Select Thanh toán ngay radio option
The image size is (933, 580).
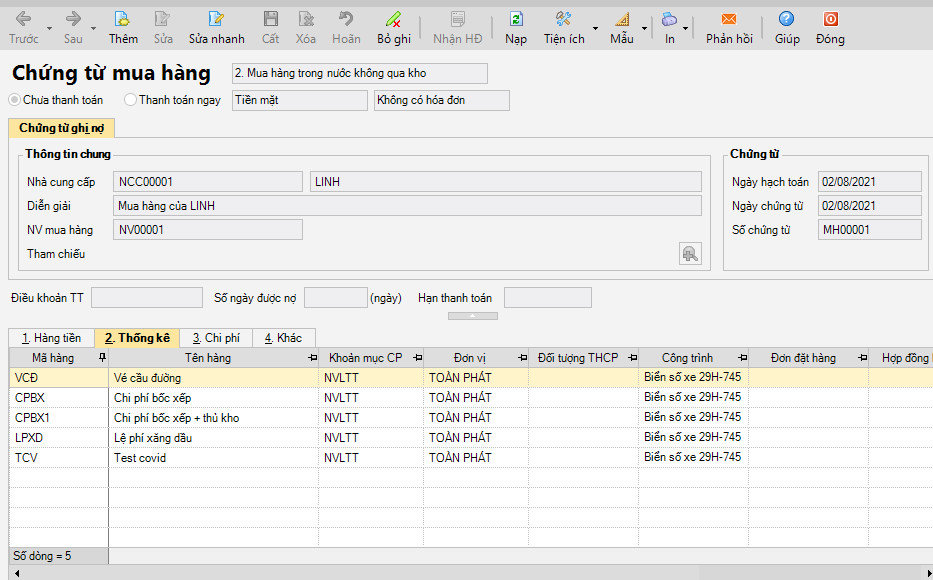pos(130,100)
